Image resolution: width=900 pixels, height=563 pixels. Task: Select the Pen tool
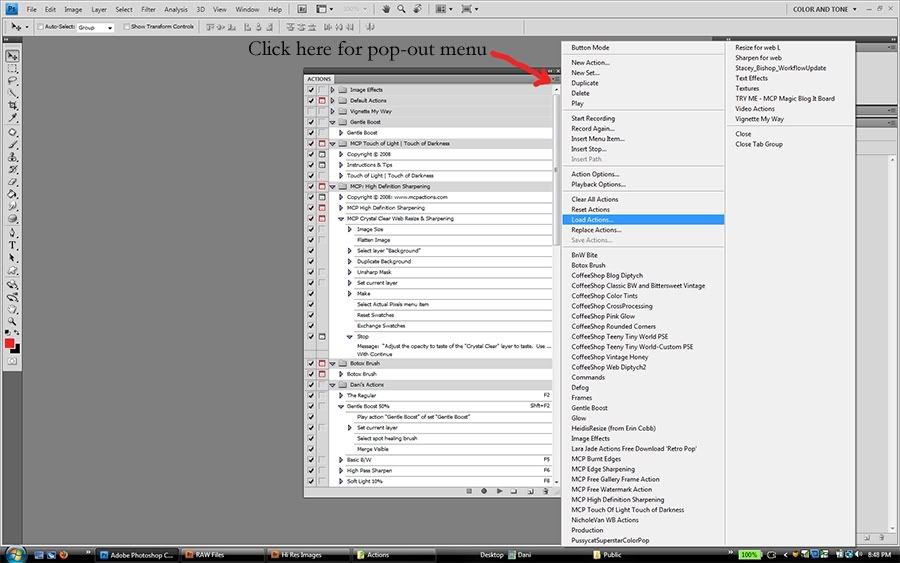(12, 232)
